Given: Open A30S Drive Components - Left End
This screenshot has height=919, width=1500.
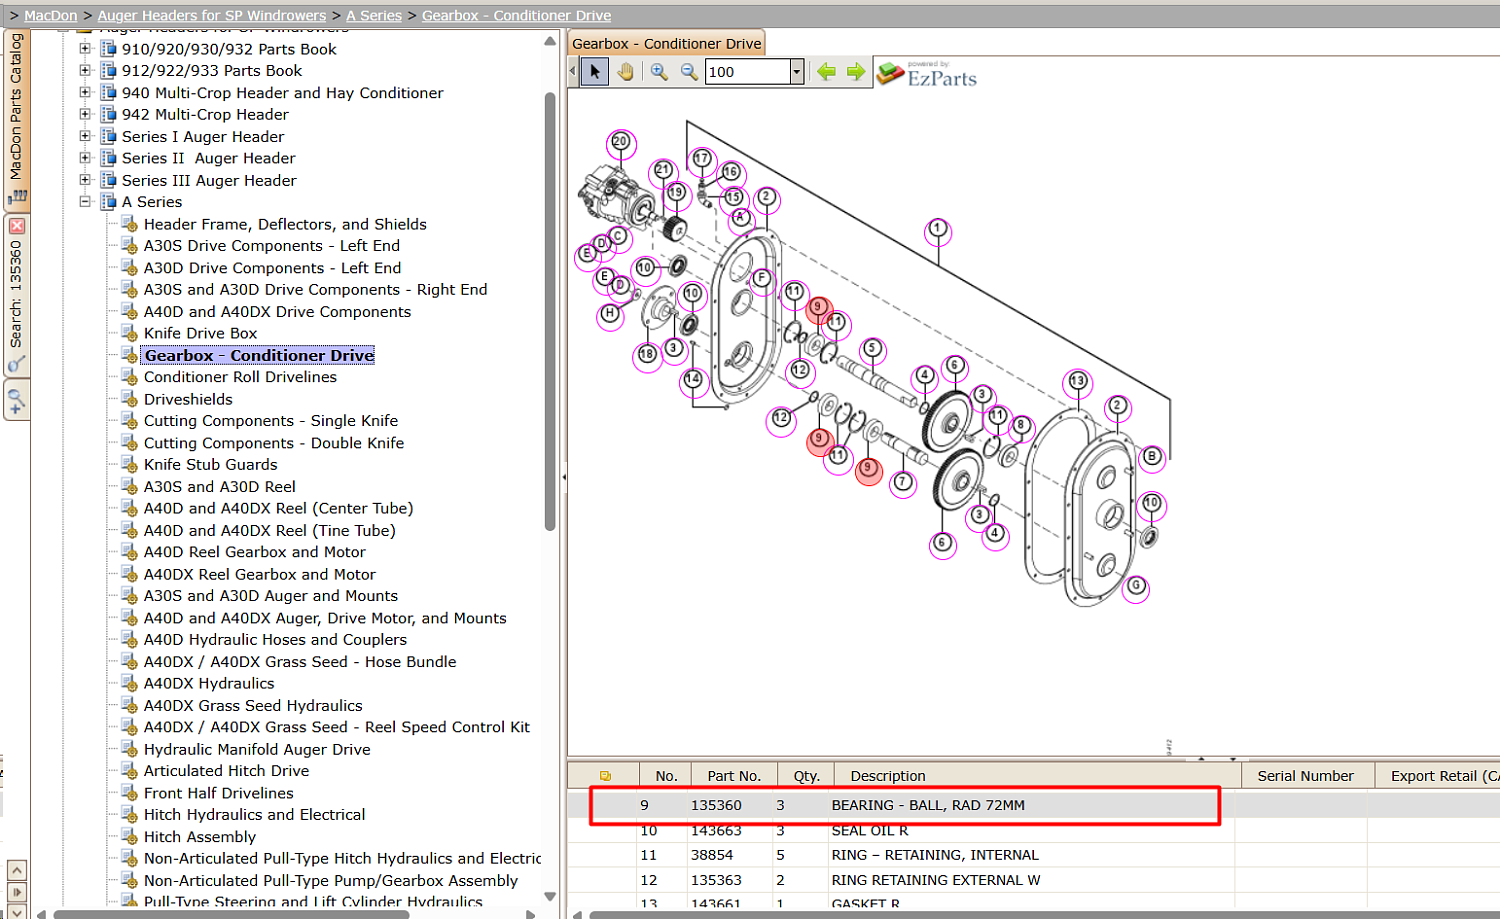Looking at the screenshot, I should coord(272,246).
